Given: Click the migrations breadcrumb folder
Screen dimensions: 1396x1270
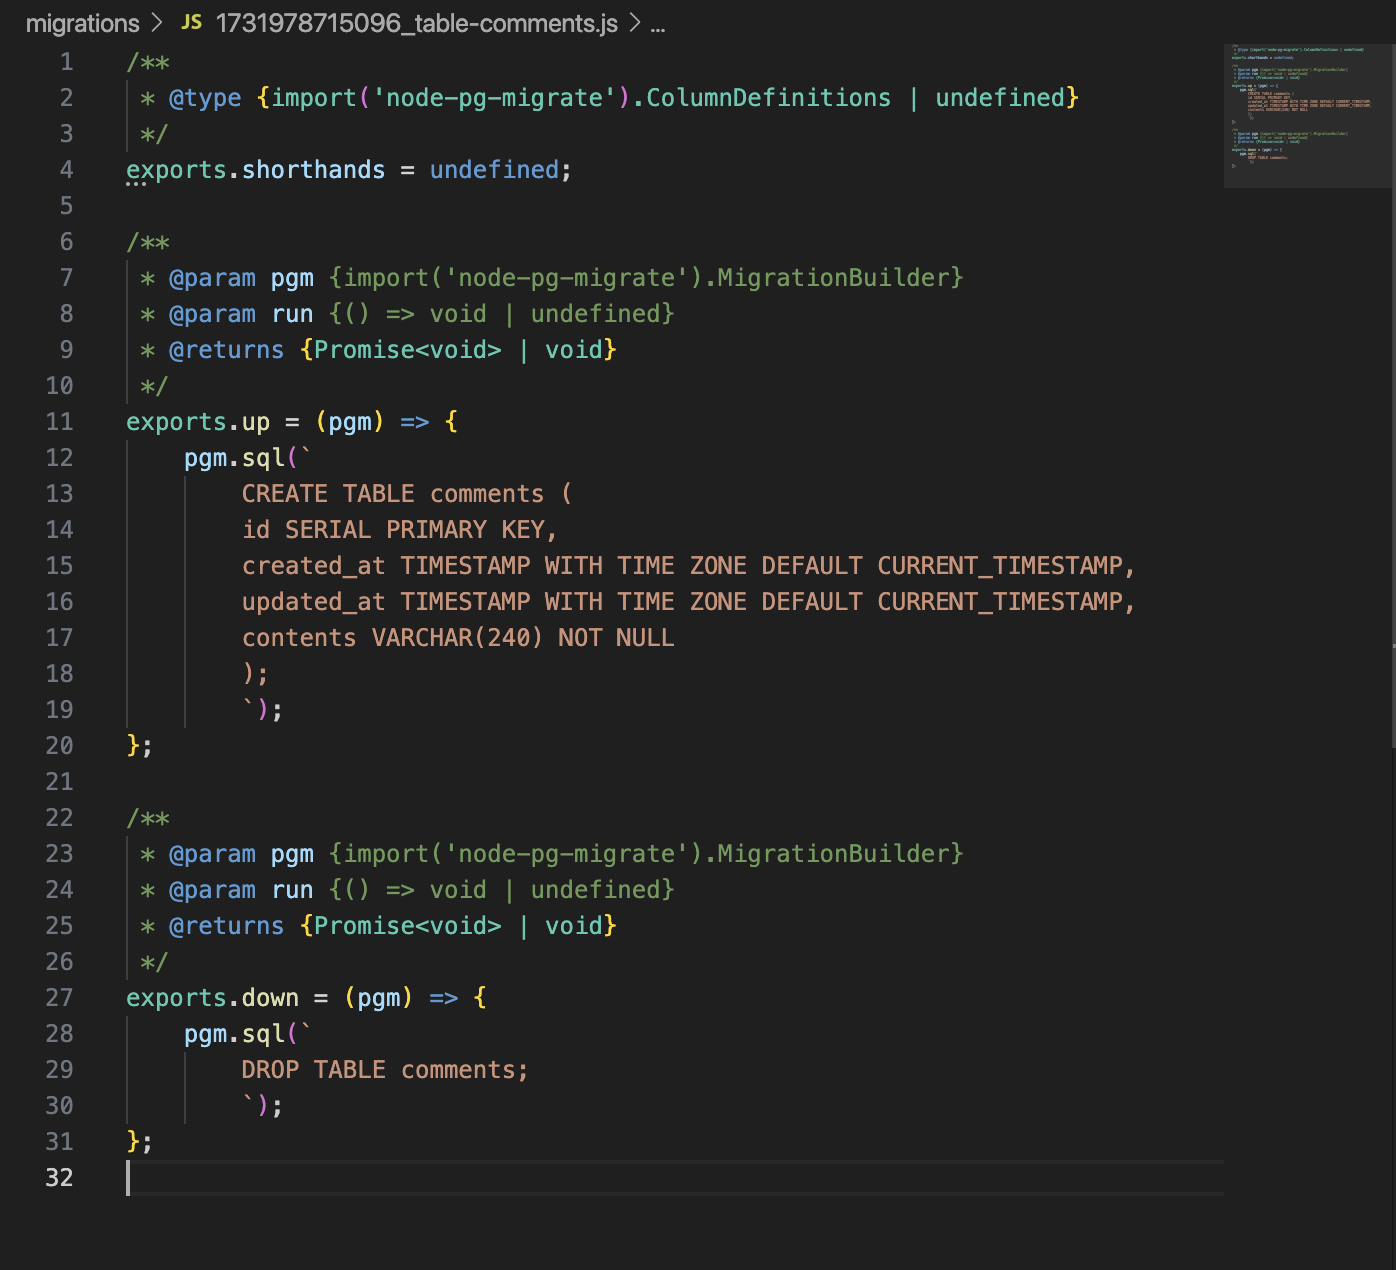Looking at the screenshot, I should 82,23.
